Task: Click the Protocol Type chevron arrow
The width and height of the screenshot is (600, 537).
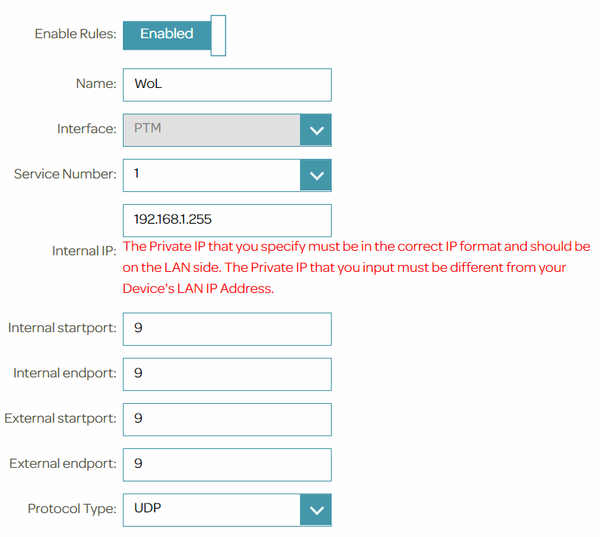Action: pos(316,509)
